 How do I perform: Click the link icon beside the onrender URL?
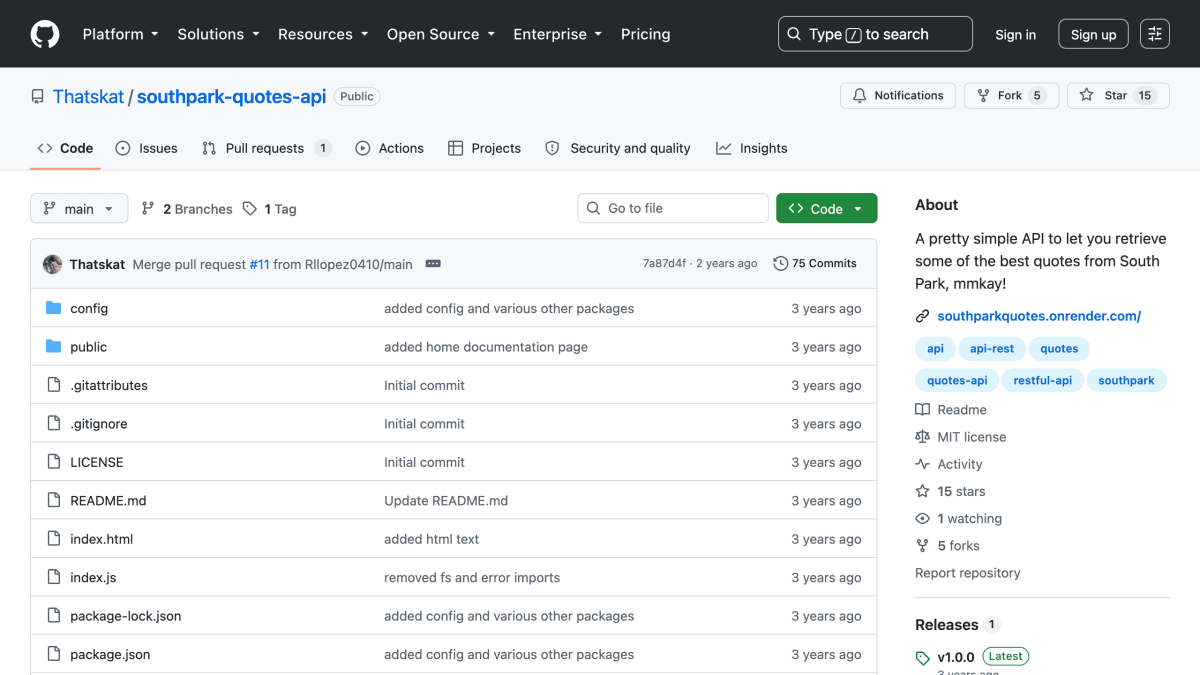tap(922, 316)
